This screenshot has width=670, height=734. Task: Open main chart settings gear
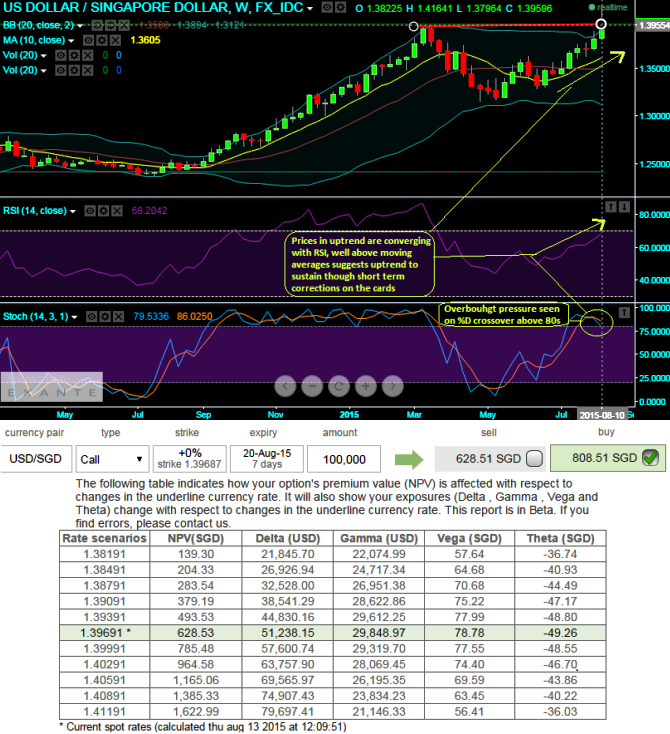[340, 7]
